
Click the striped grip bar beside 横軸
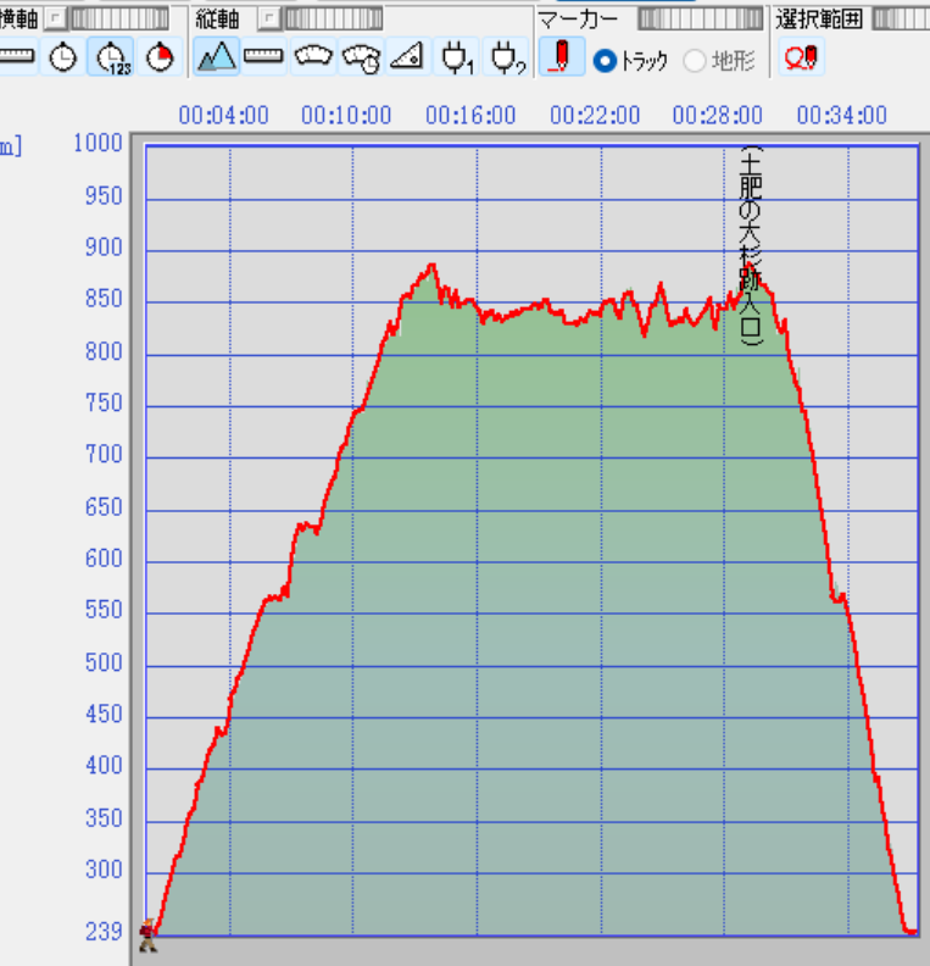point(119,18)
